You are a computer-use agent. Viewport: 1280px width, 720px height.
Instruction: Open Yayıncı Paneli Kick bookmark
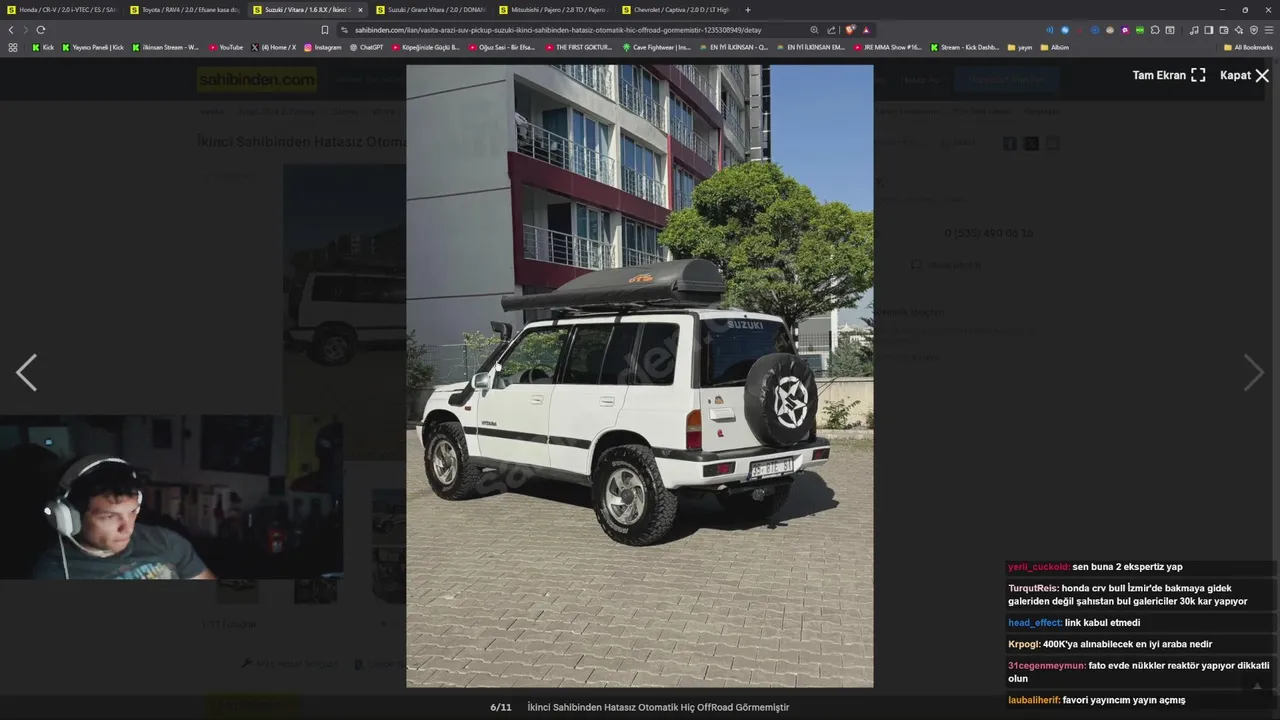tap(93, 47)
